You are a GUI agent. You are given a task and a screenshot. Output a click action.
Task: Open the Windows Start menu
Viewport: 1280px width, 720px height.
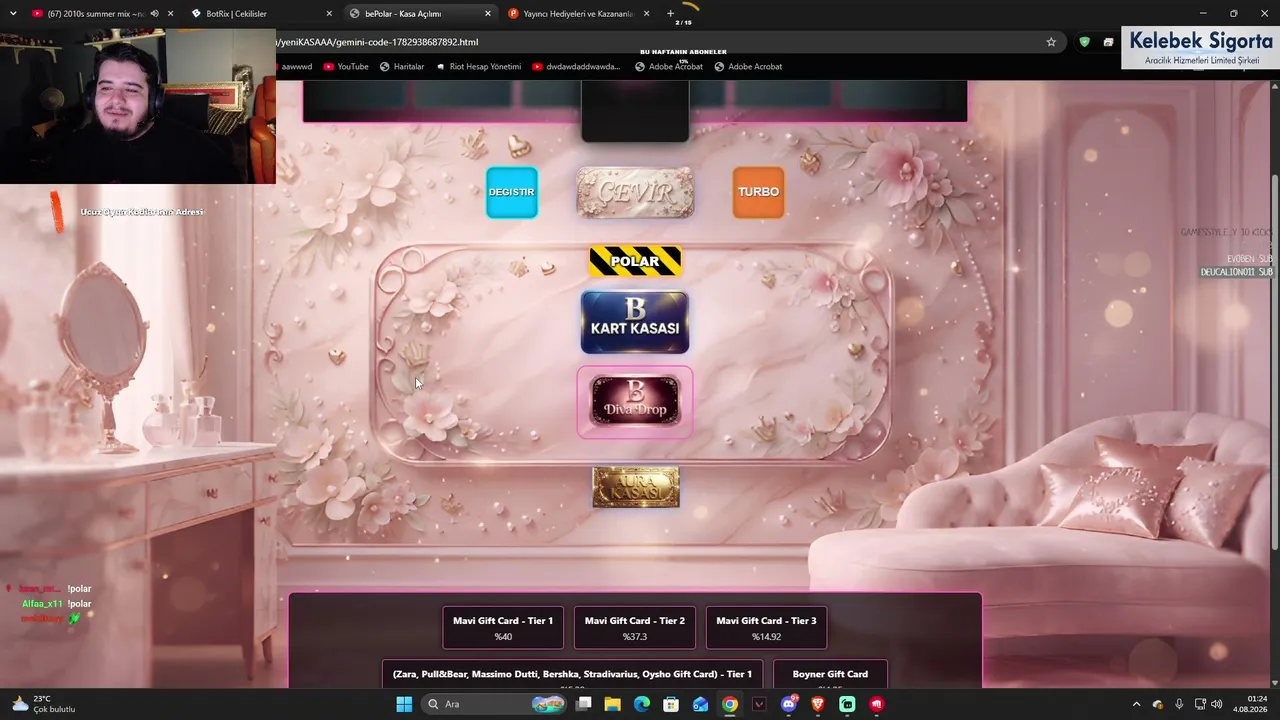point(404,704)
